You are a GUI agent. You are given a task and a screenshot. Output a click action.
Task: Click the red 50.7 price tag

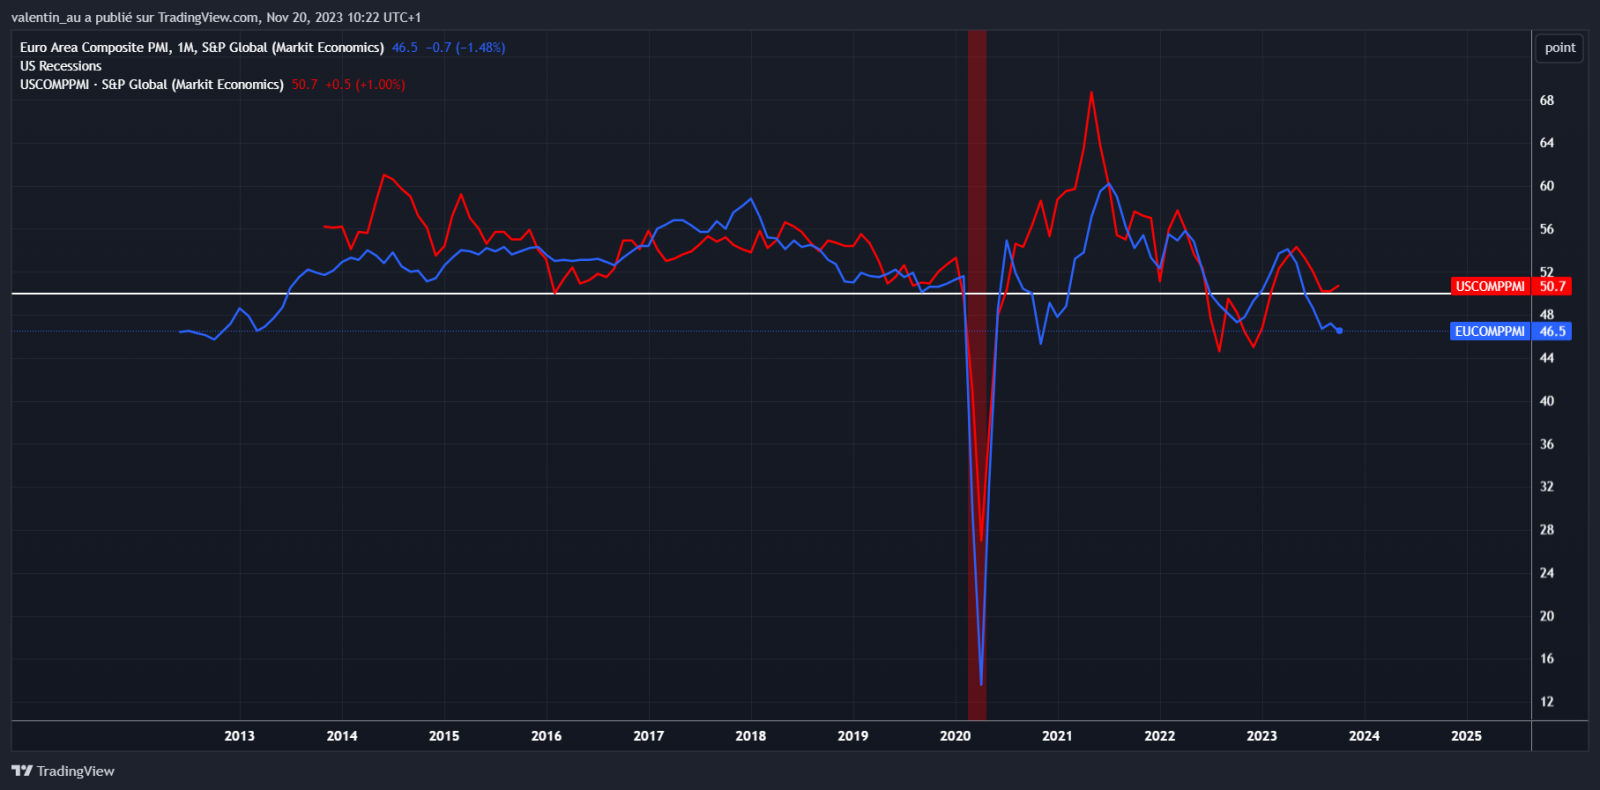[1552, 287]
